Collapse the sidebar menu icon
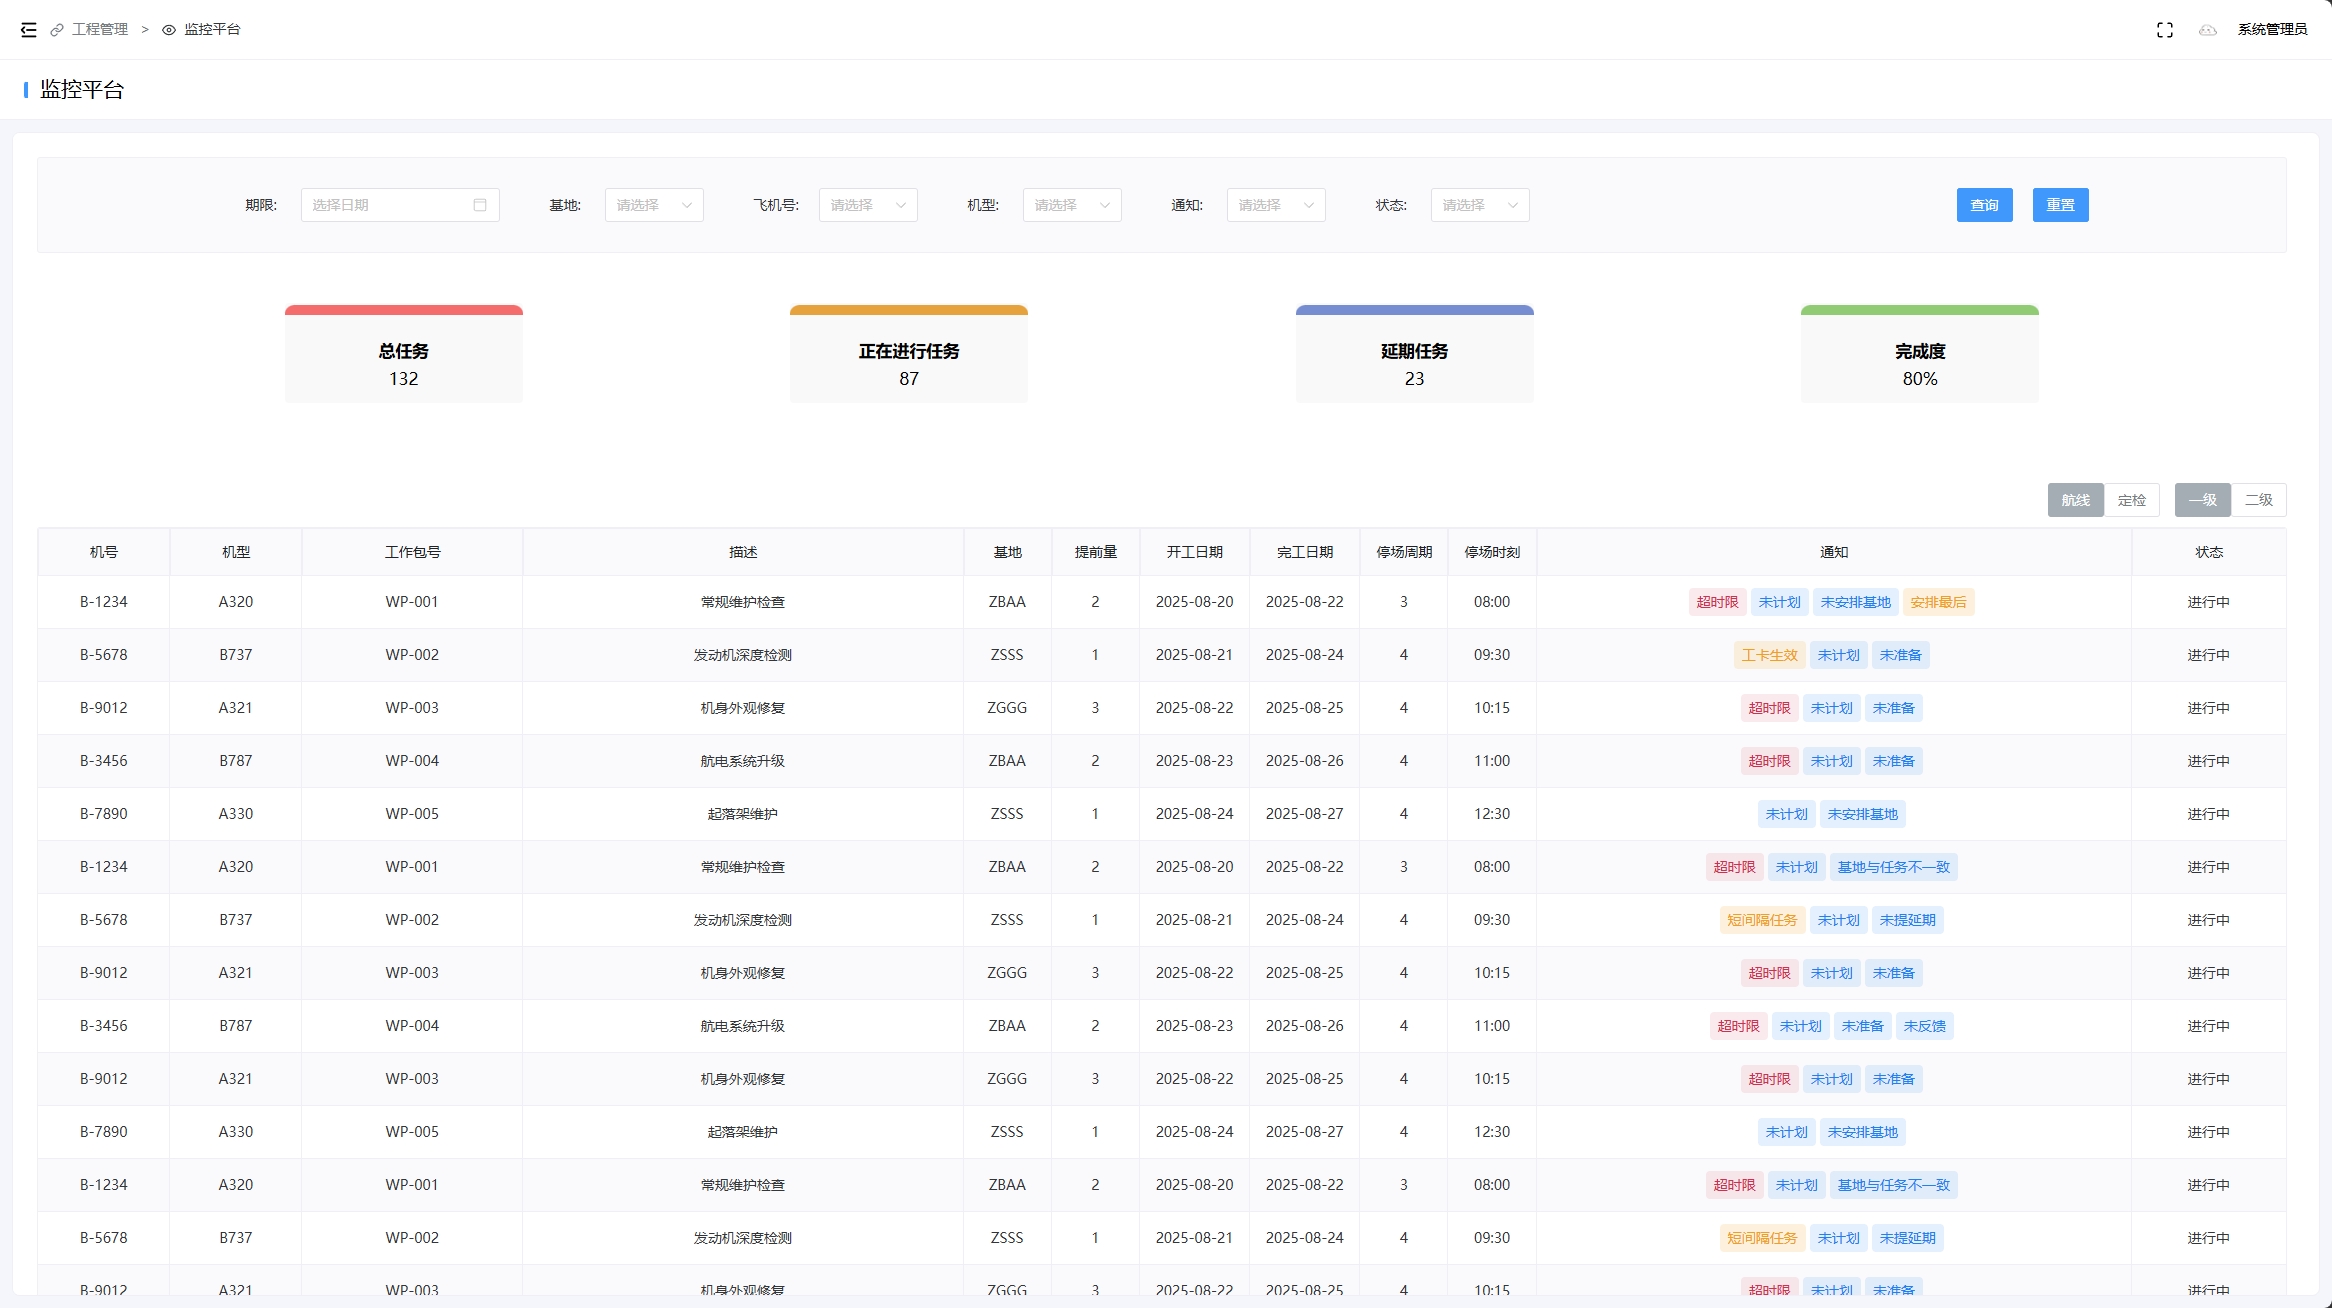Screen dimensions: 2332x1308 coord(29,30)
